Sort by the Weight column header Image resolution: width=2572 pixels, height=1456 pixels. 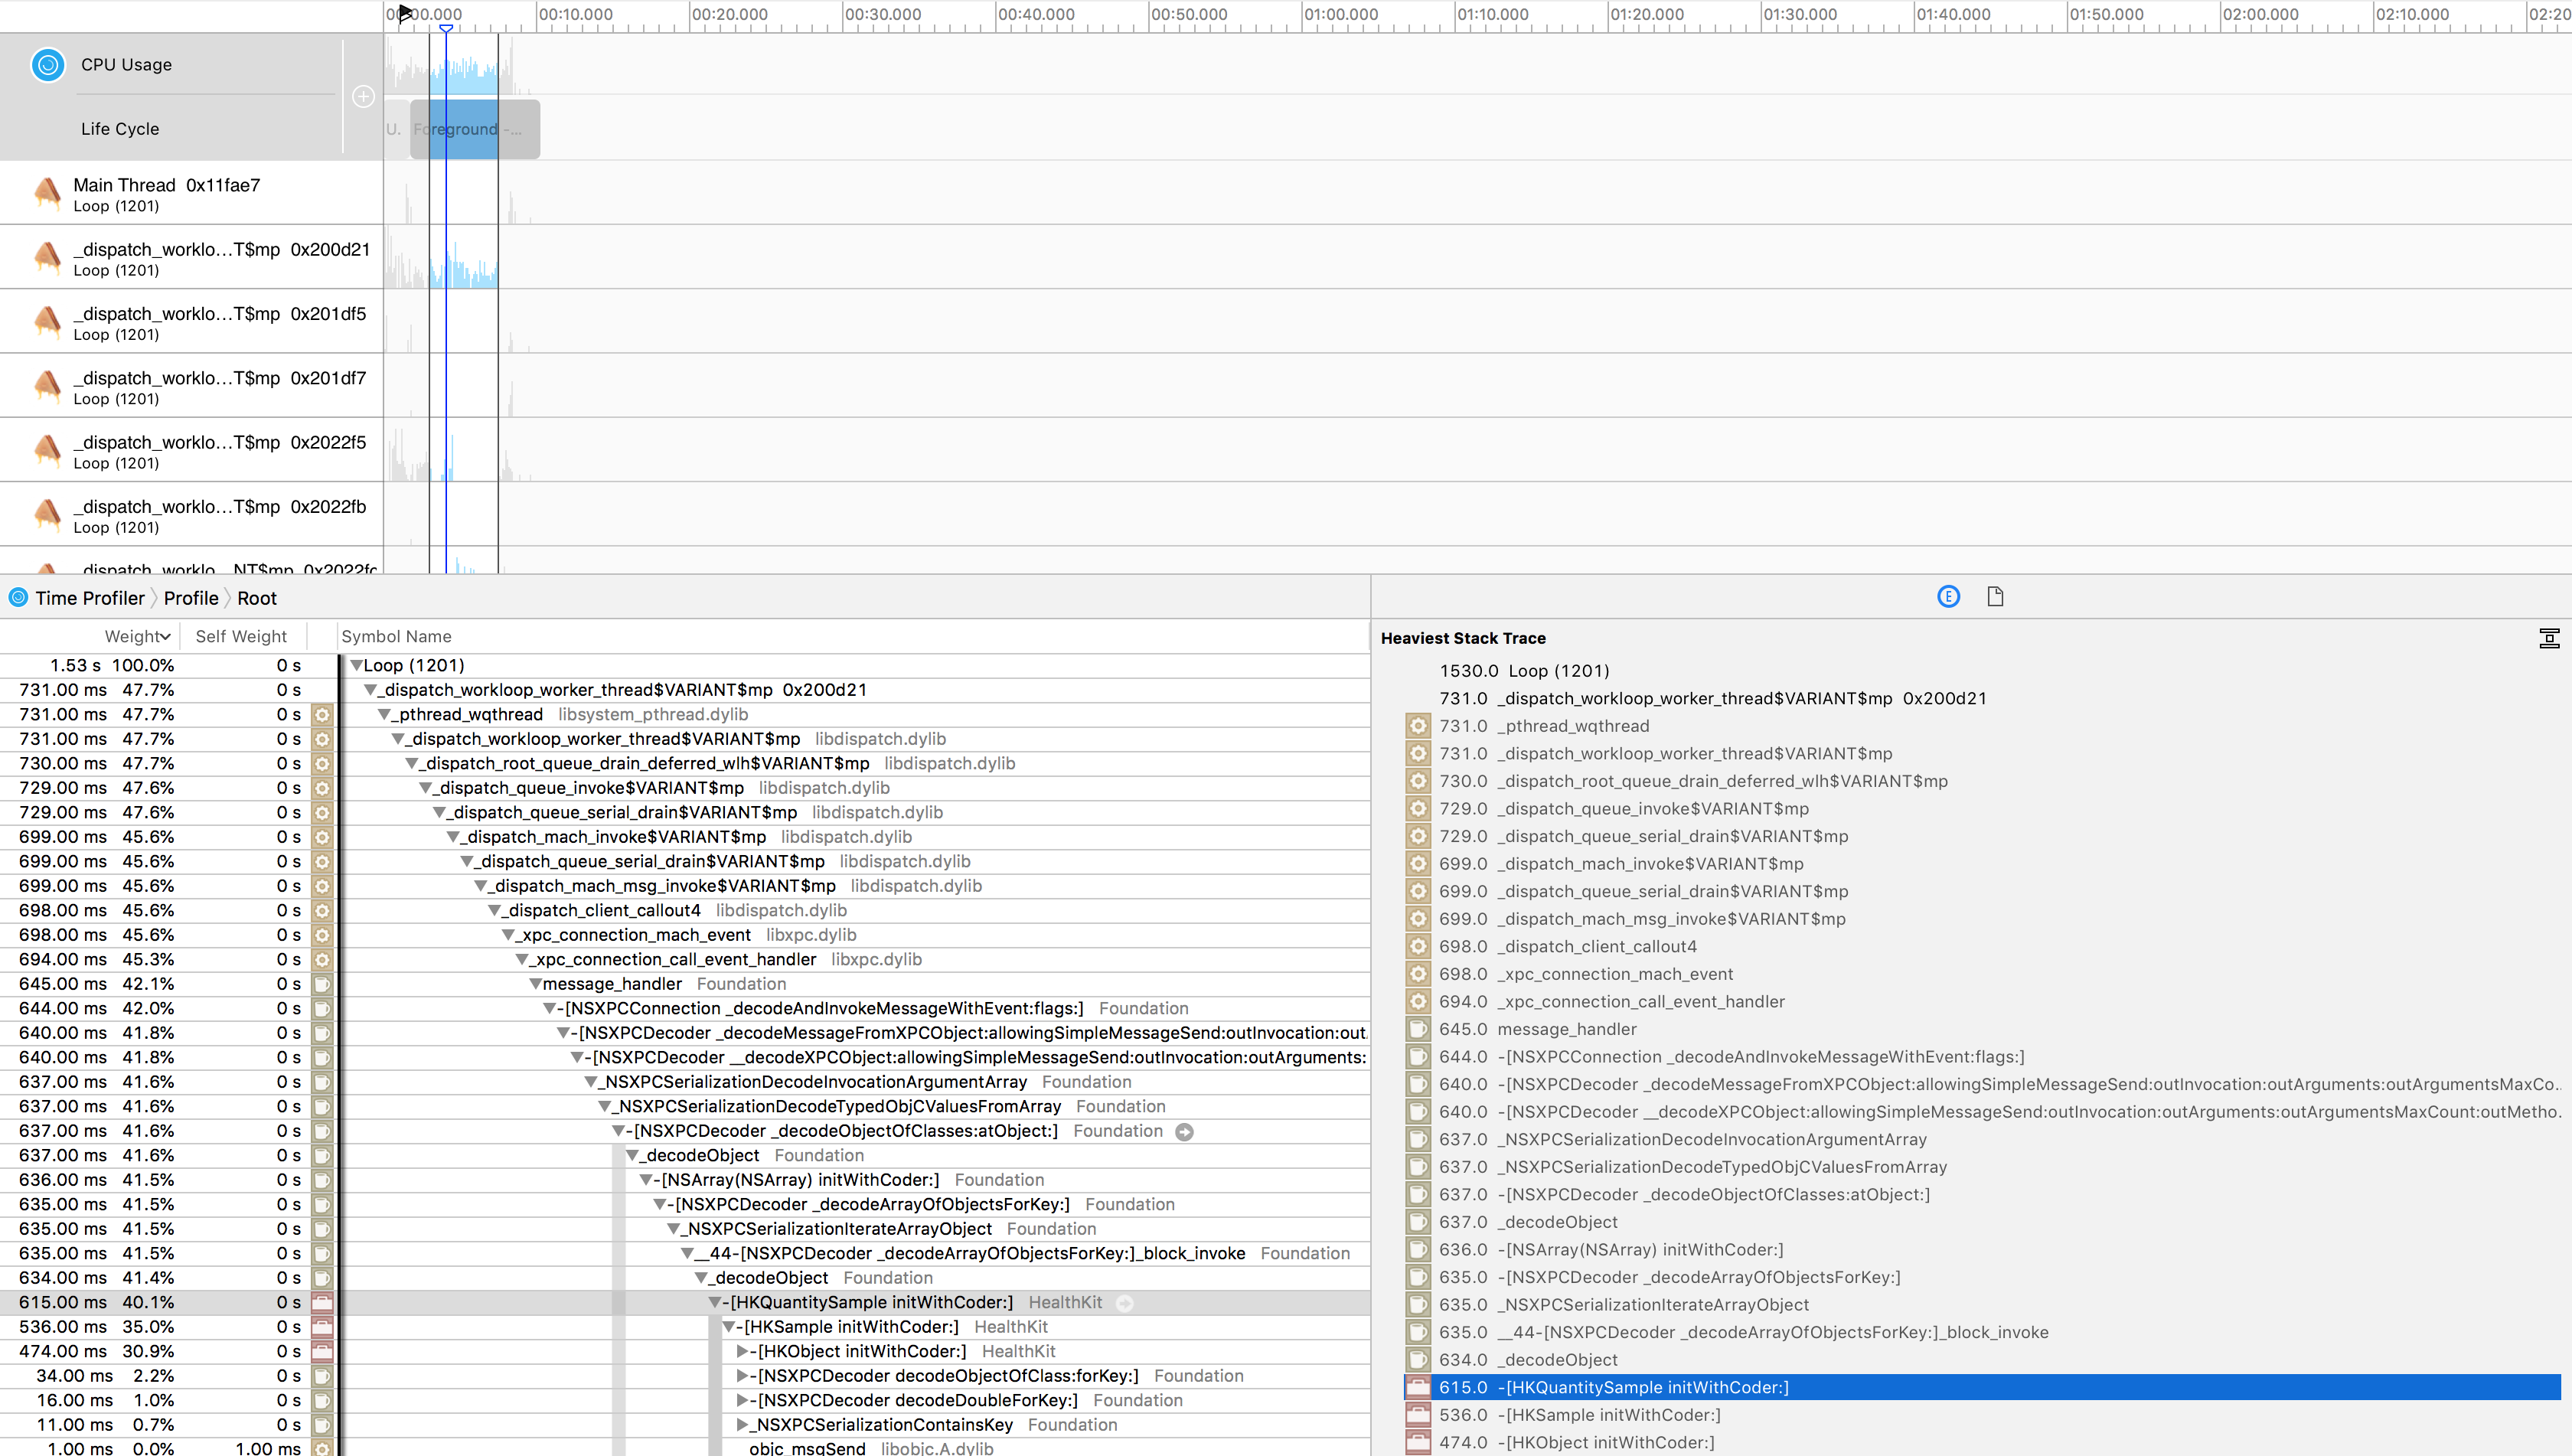click(x=138, y=636)
